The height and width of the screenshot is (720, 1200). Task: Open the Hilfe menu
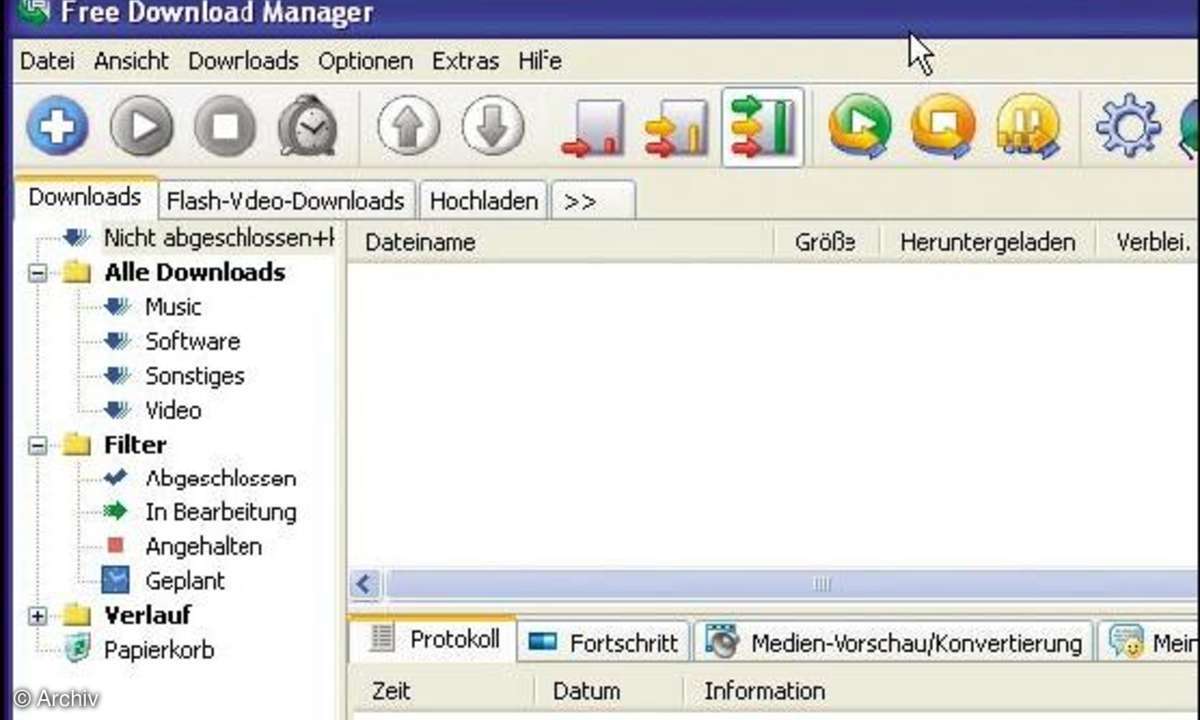click(x=540, y=61)
